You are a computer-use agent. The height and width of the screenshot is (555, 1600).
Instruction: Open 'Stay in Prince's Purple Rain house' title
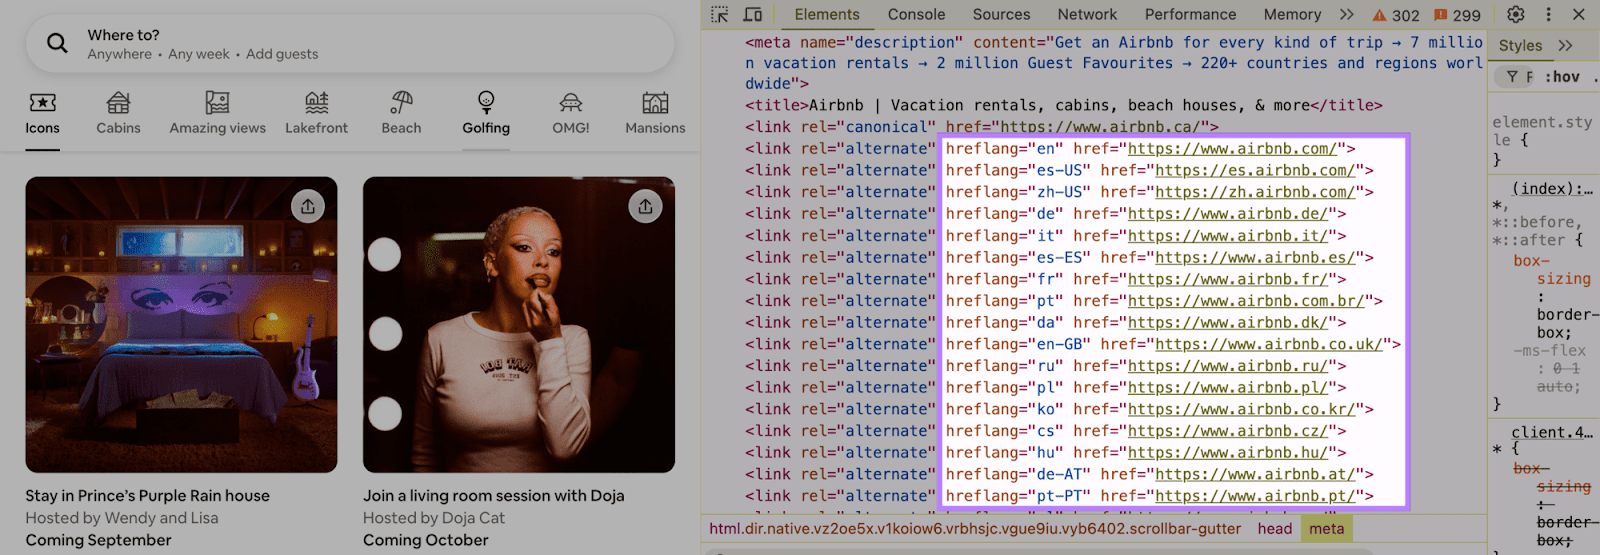[x=148, y=496]
